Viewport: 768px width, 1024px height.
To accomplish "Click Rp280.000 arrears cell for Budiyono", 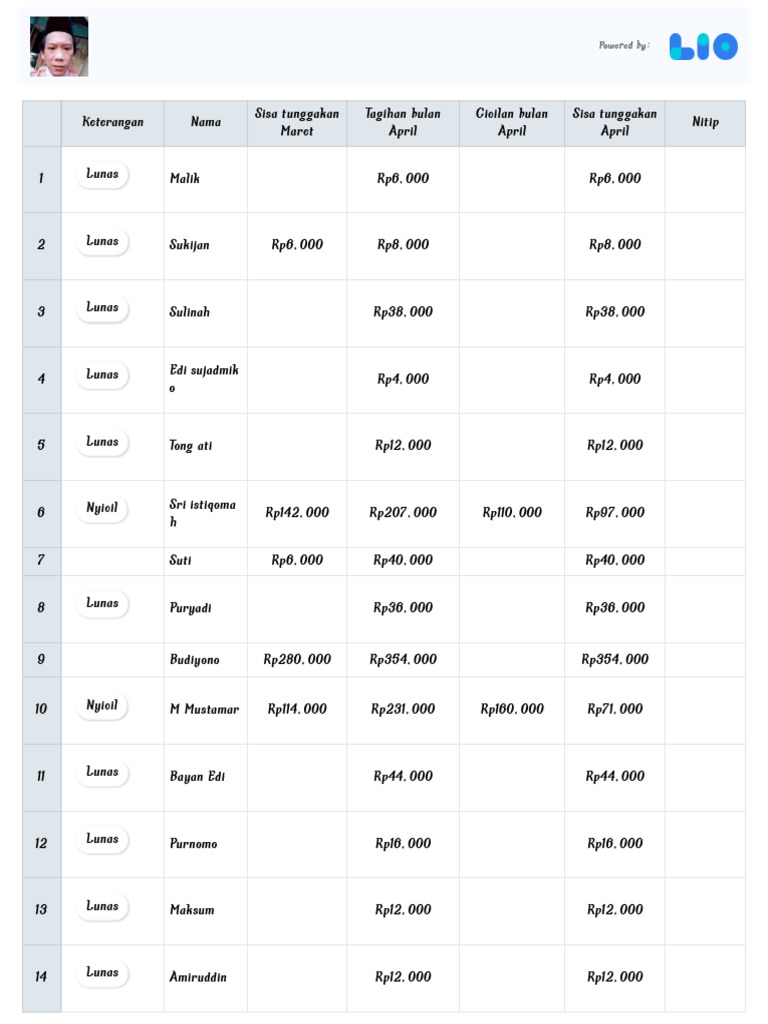I will [x=297, y=660].
